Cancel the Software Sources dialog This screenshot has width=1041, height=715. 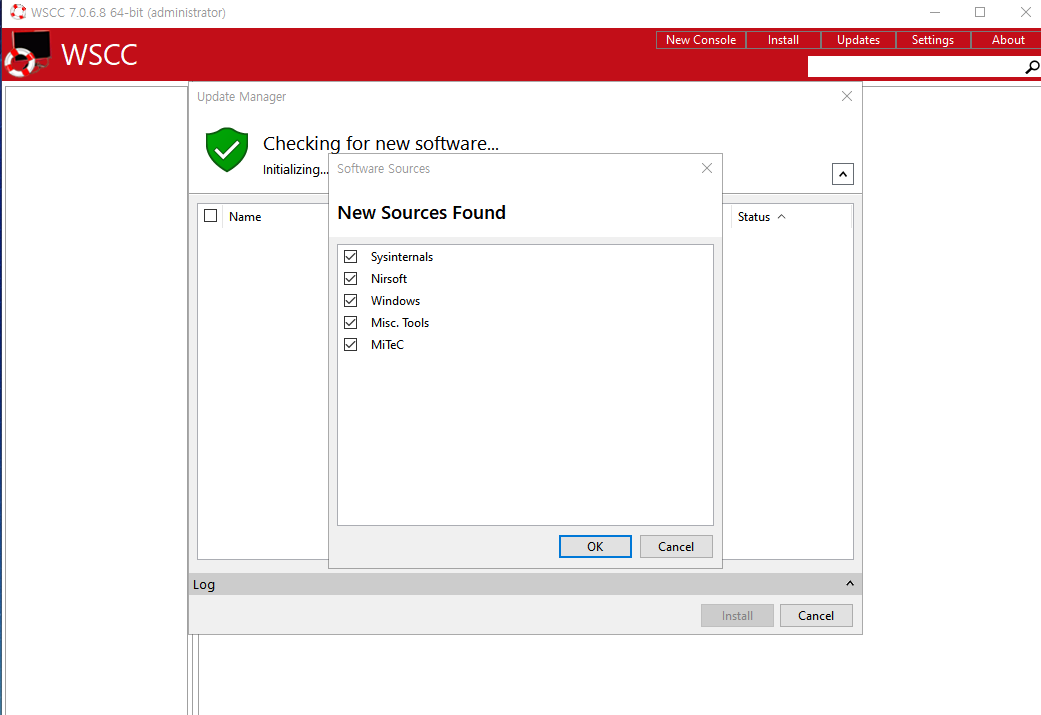click(676, 546)
